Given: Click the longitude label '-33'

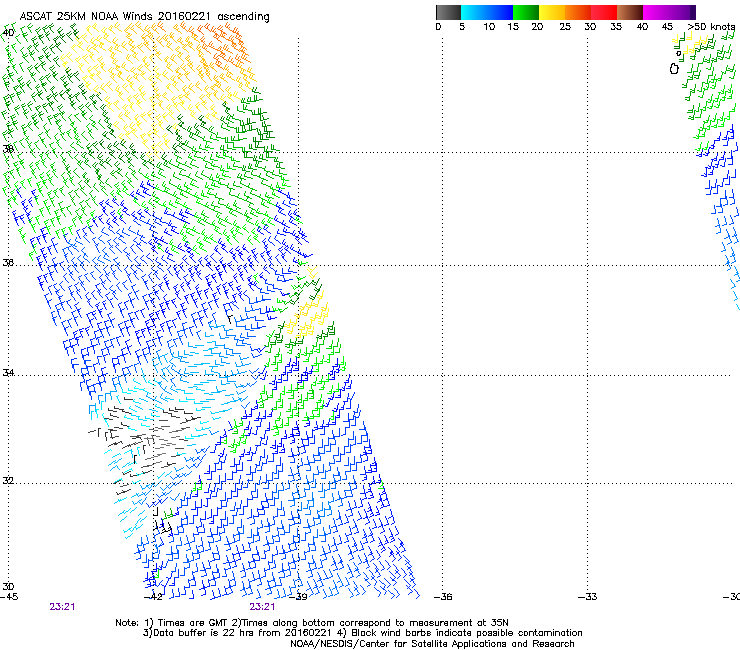Looking at the screenshot, I should [x=588, y=597].
